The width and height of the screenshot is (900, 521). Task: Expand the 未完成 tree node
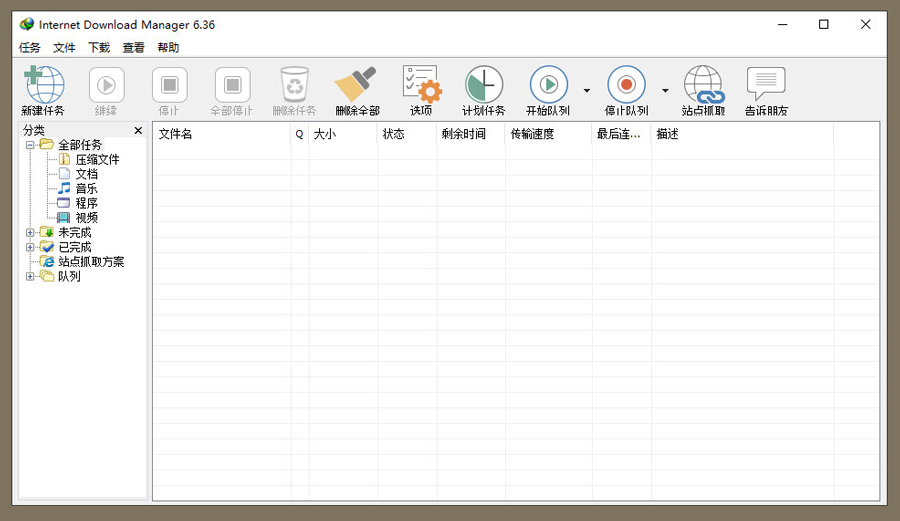(30, 233)
